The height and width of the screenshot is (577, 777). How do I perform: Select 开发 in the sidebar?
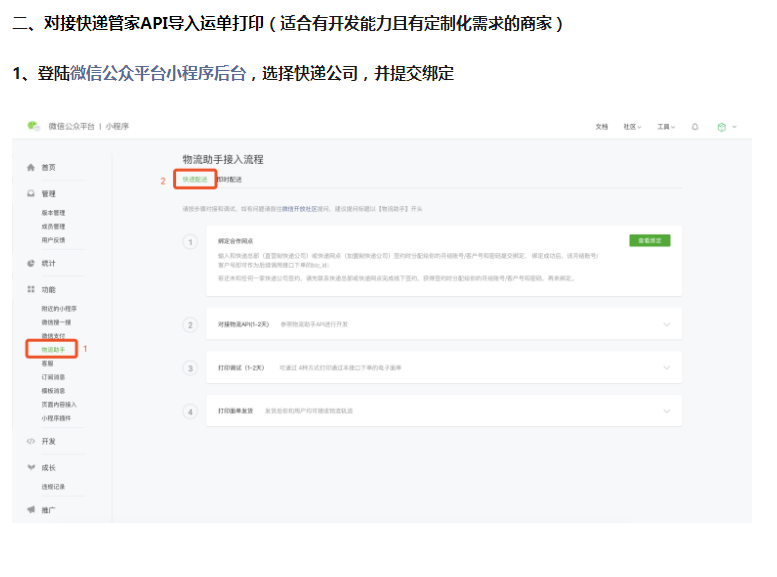click(x=49, y=441)
